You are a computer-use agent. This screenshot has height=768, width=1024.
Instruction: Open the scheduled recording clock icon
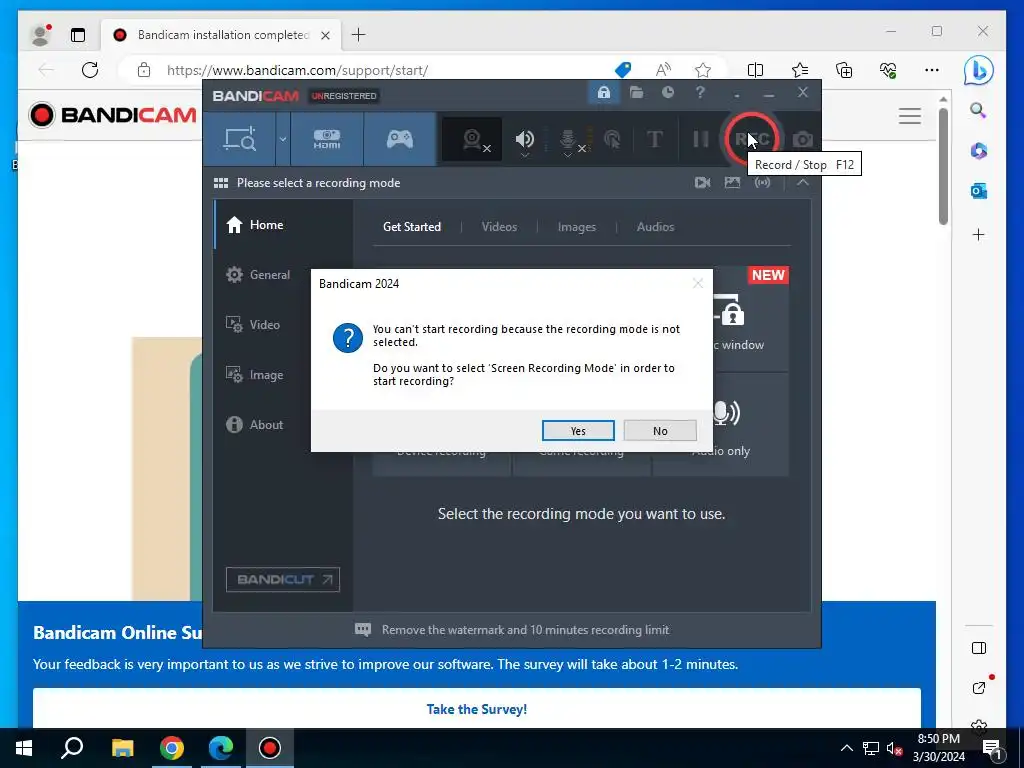(x=667, y=93)
